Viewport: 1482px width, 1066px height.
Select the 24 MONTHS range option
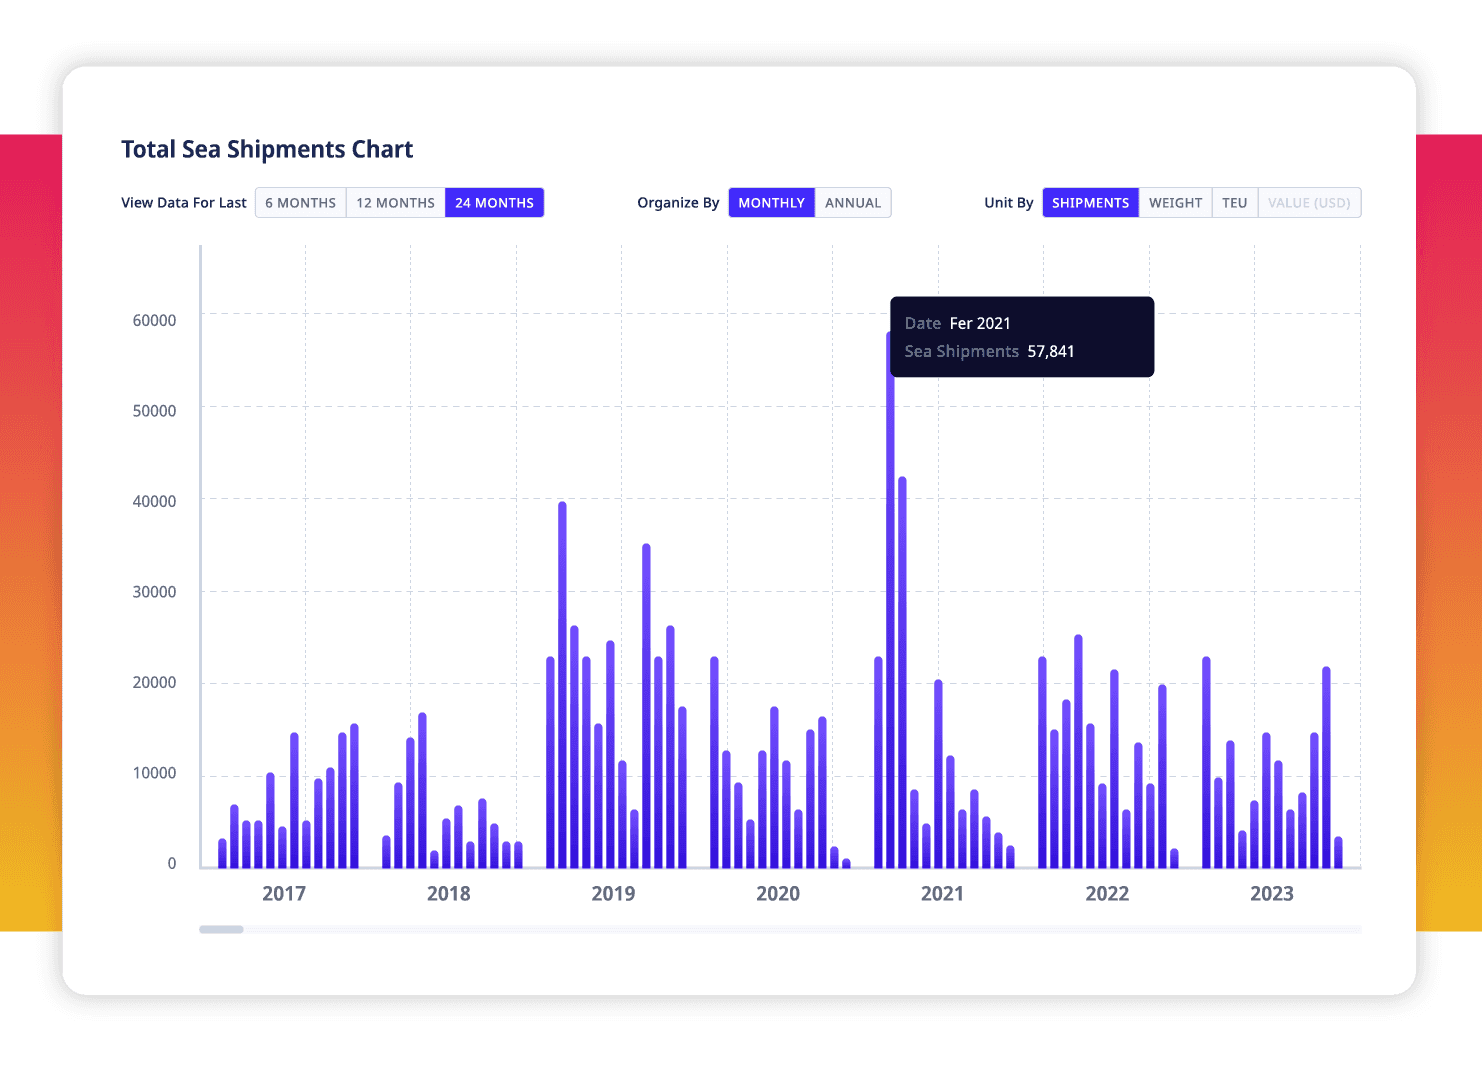coord(494,203)
